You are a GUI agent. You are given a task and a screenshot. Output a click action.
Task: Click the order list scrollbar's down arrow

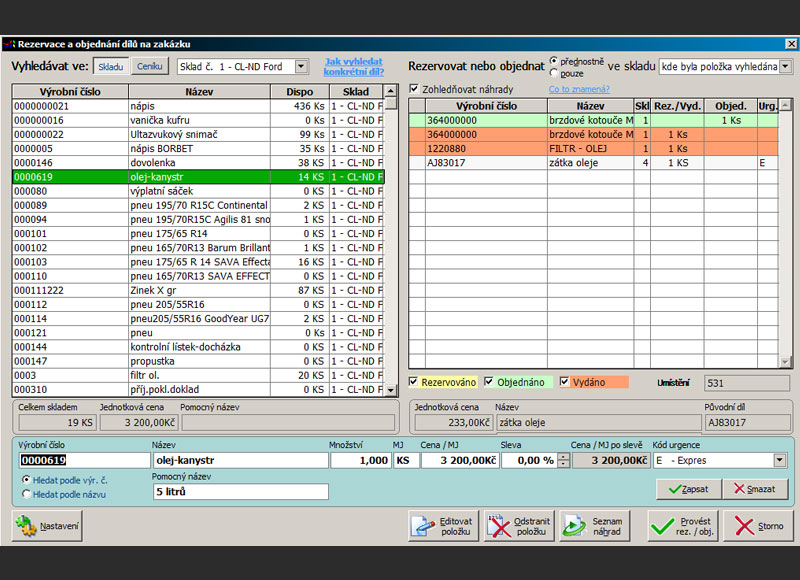785,362
